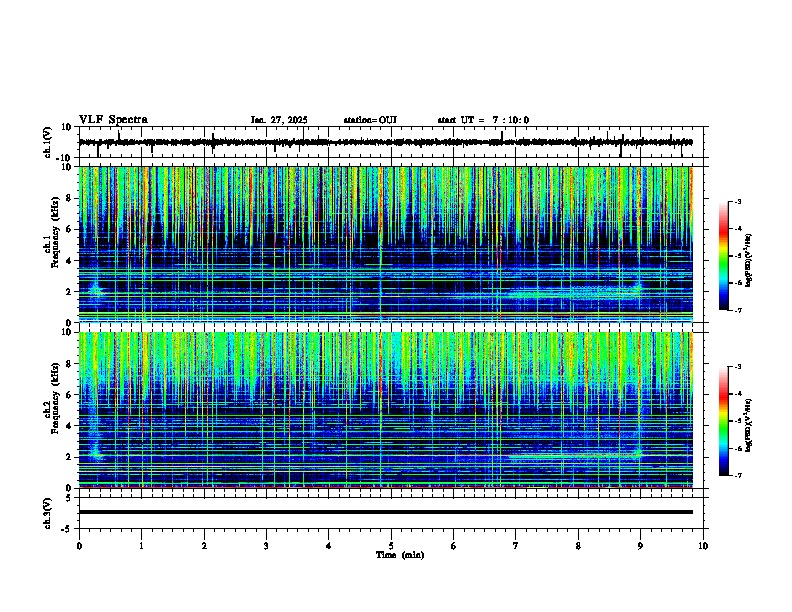Click the time-axis tick label "8"
The height and width of the screenshot is (612, 792).
pyautogui.click(x=578, y=546)
